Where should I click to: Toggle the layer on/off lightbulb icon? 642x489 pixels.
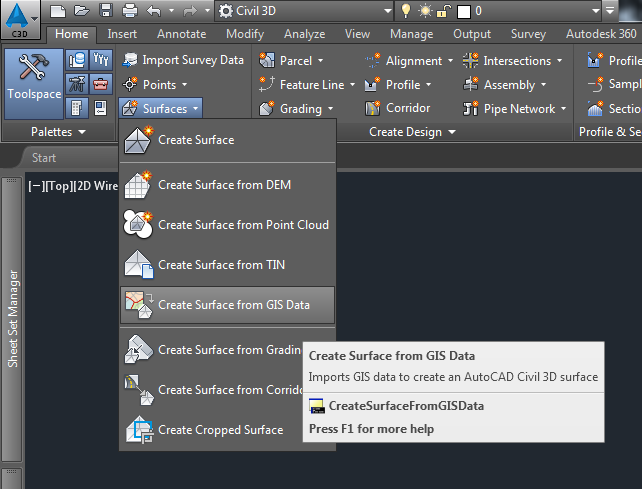(406, 11)
